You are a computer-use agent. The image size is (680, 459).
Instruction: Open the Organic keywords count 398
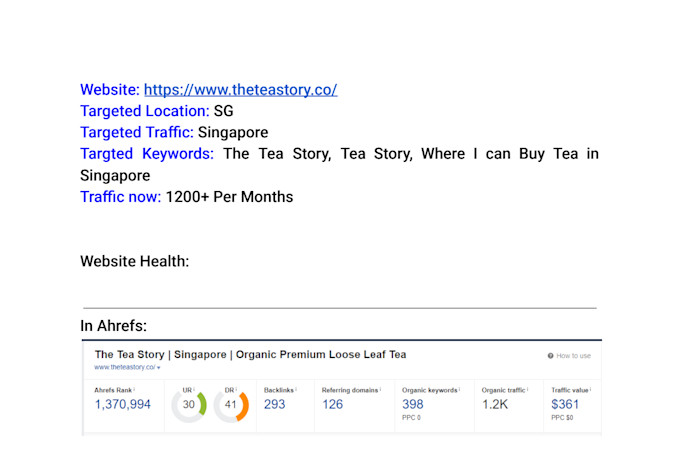(412, 404)
